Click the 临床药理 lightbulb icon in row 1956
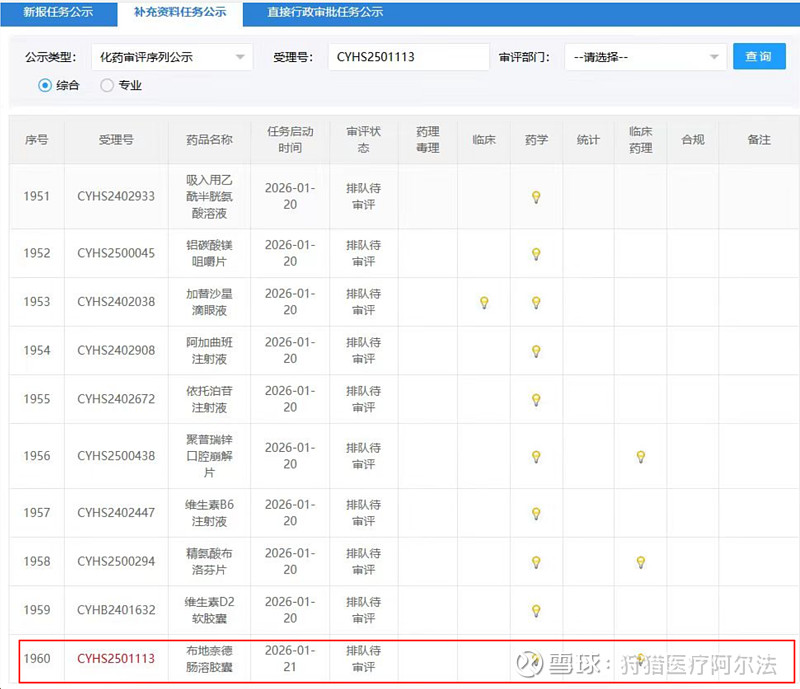This screenshot has height=689, width=800. [641, 457]
